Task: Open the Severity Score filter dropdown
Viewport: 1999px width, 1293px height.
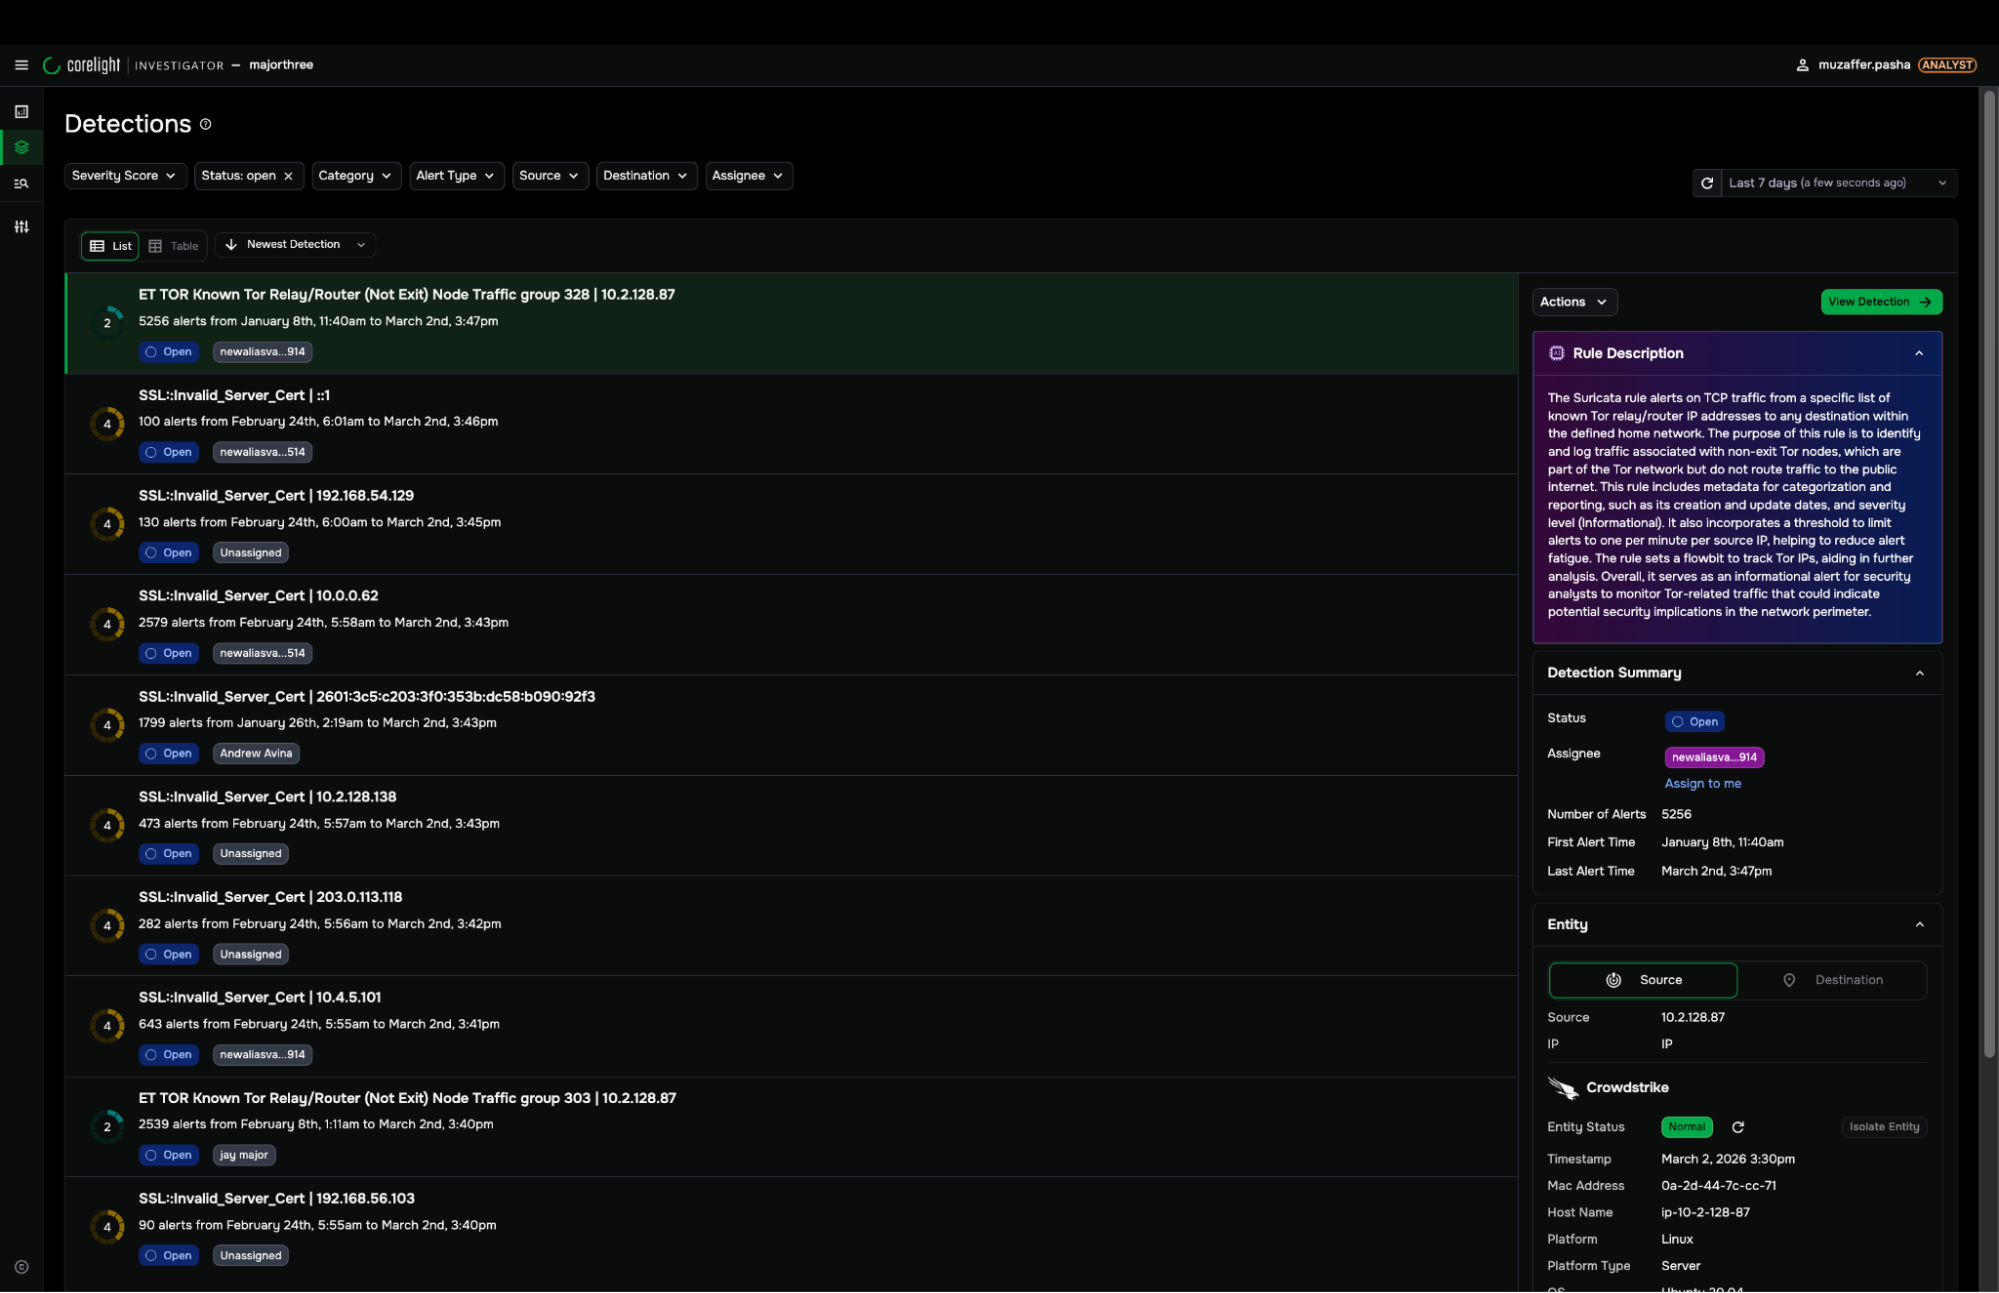Action: pyautogui.click(x=124, y=176)
